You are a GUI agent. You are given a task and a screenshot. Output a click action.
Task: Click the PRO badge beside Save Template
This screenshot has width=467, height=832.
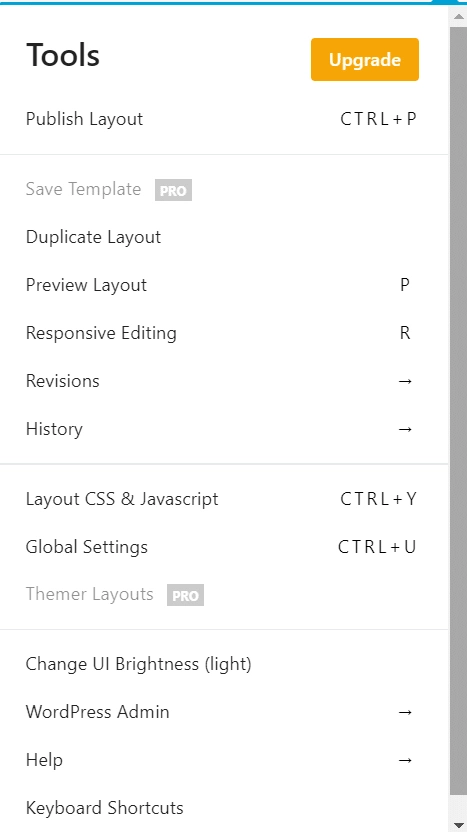pyautogui.click(x=173, y=190)
